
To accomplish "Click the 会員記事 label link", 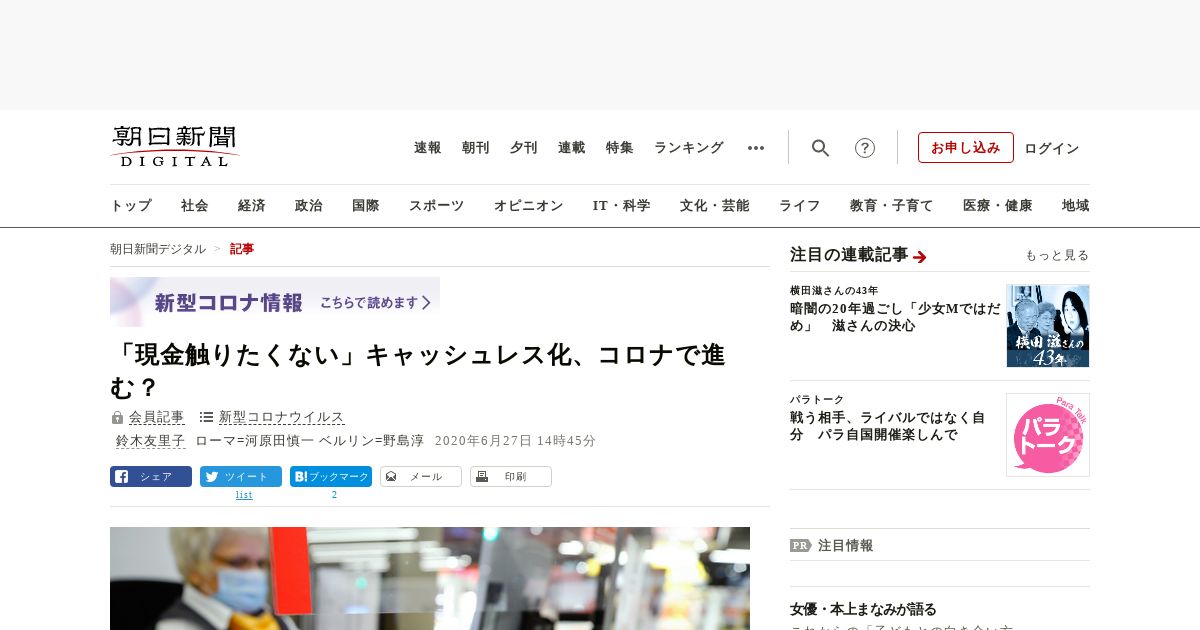I will click(157, 417).
